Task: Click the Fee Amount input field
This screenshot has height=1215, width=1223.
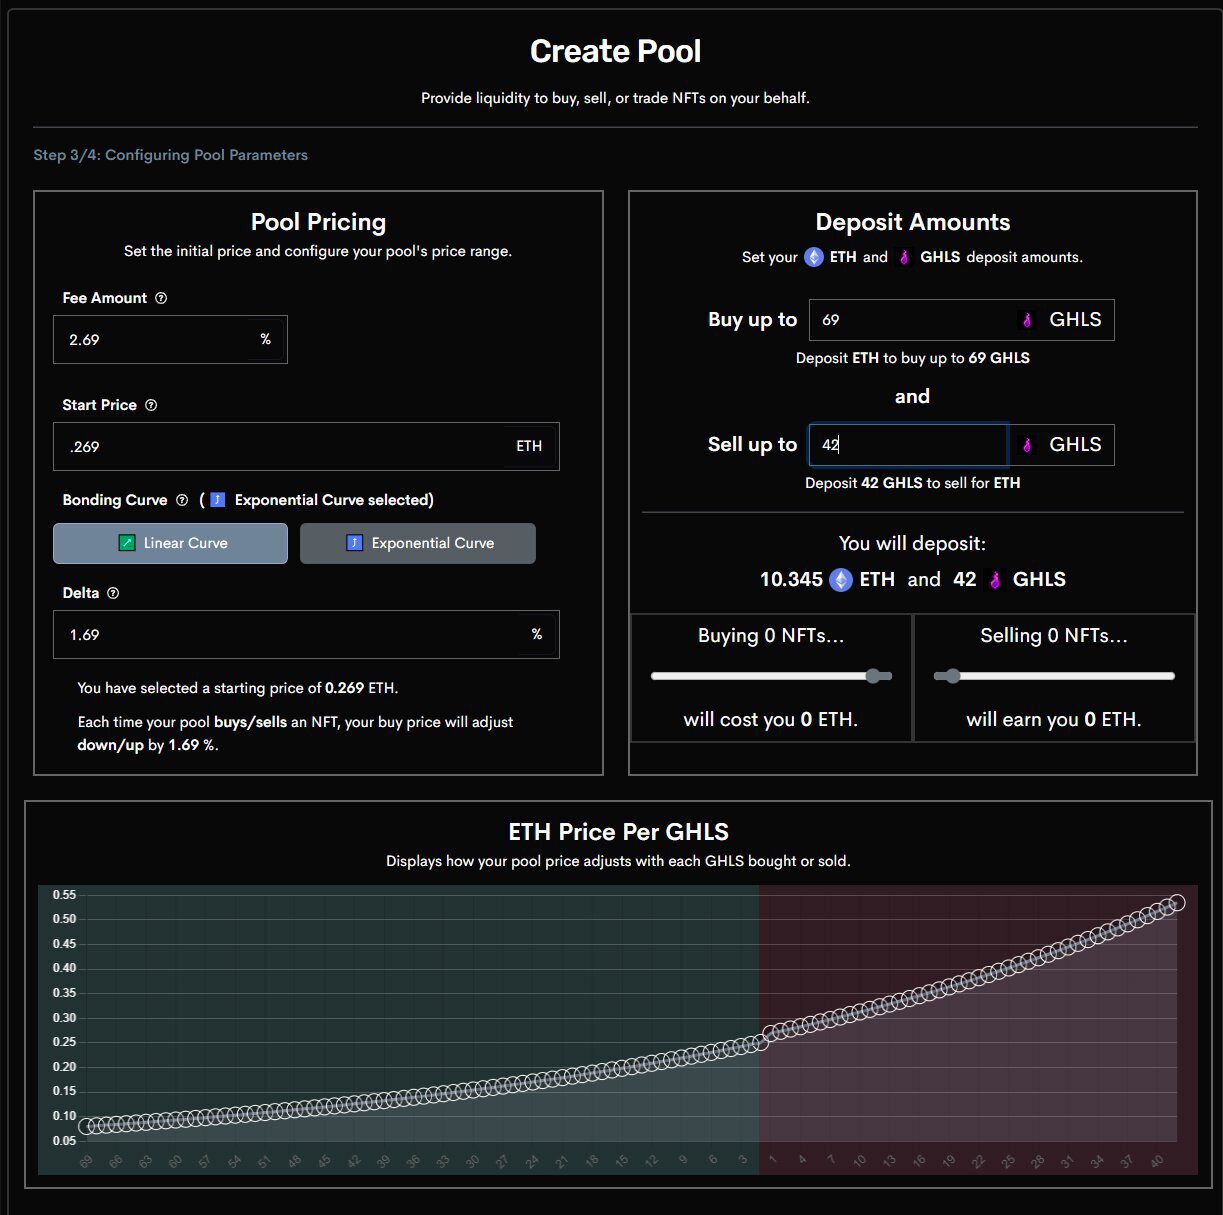Action: click(x=155, y=340)
